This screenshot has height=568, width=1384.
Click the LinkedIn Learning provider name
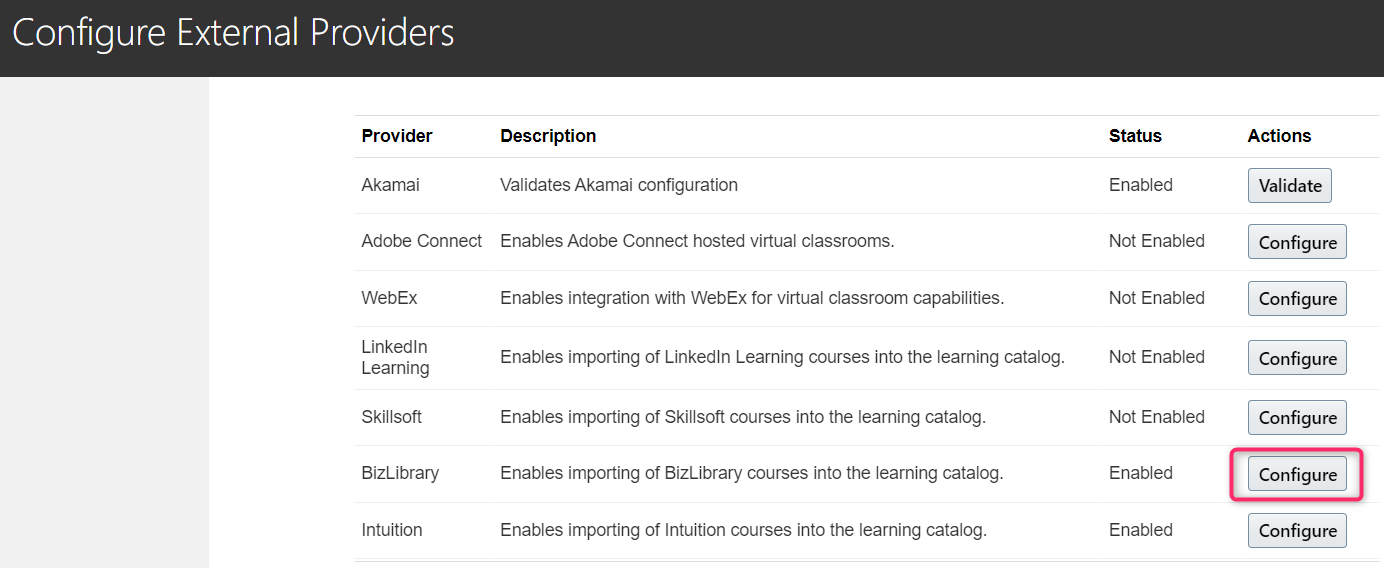pyautogui.click(x=395, y=357)
